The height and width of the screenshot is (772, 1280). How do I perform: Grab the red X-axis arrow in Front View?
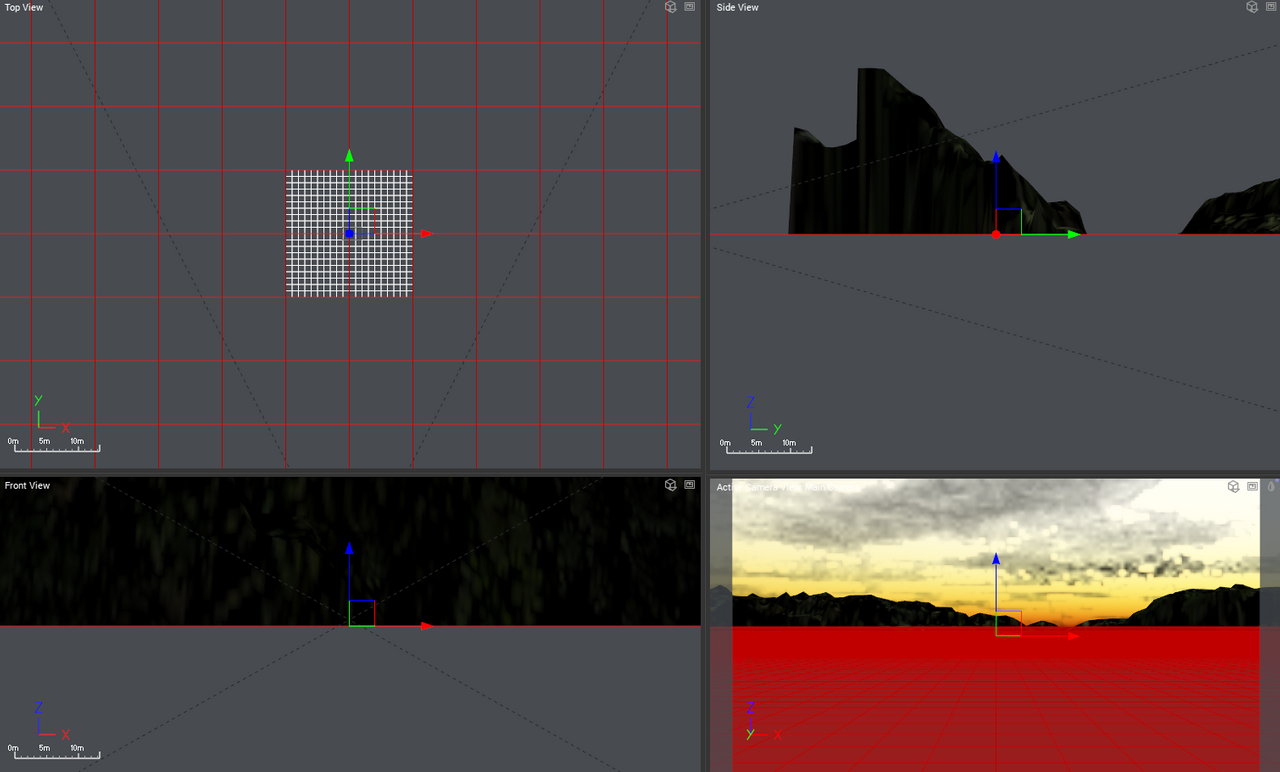click(x=427, y=626)
